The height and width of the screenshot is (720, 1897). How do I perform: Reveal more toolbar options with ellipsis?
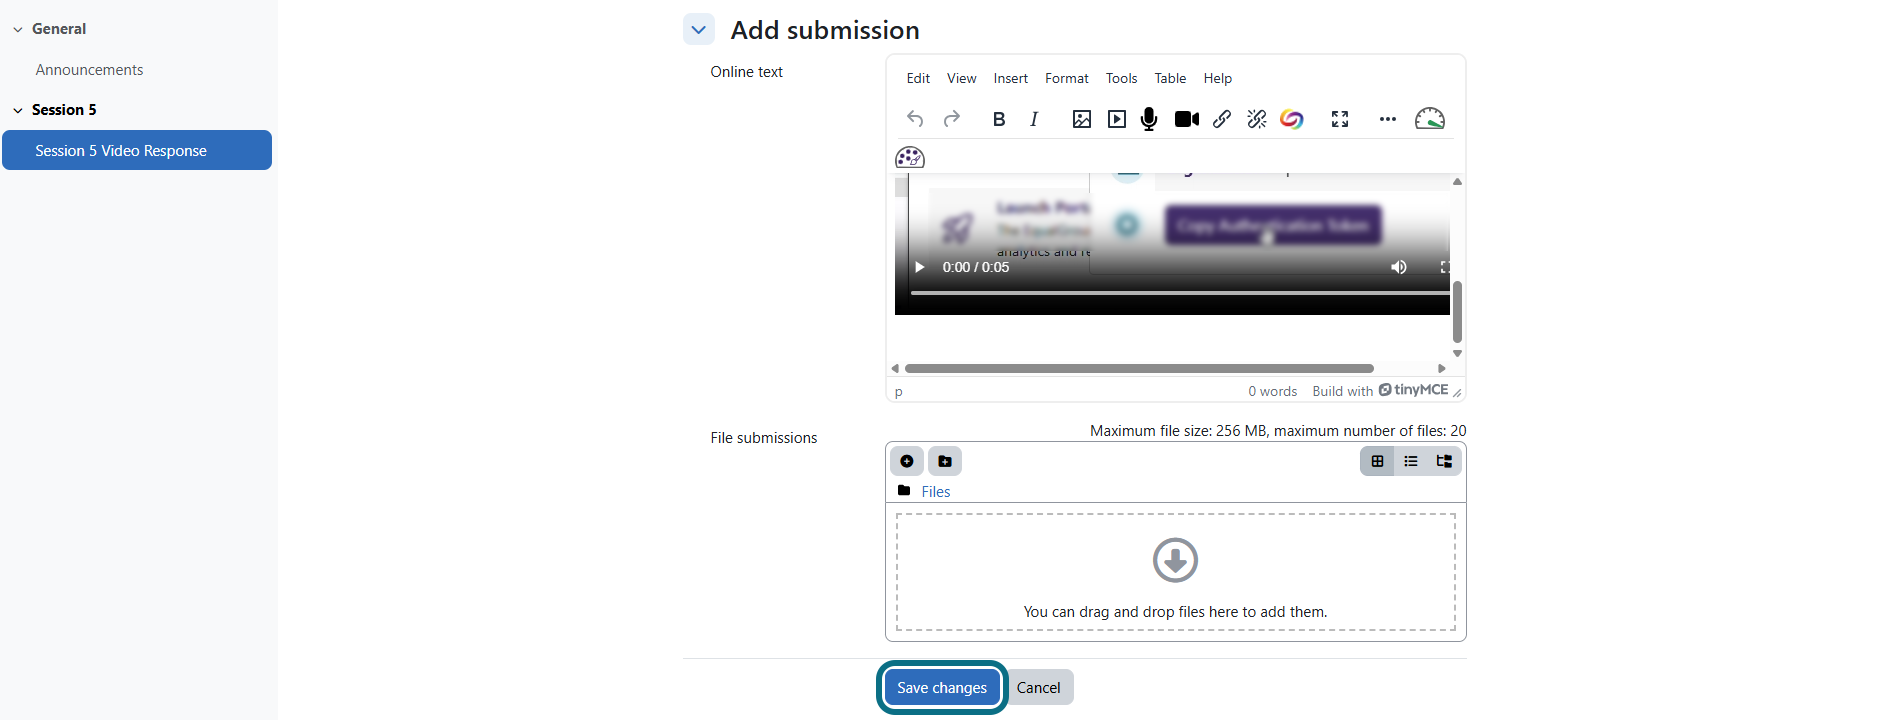pyautogui.click(x=1387, y=119)
